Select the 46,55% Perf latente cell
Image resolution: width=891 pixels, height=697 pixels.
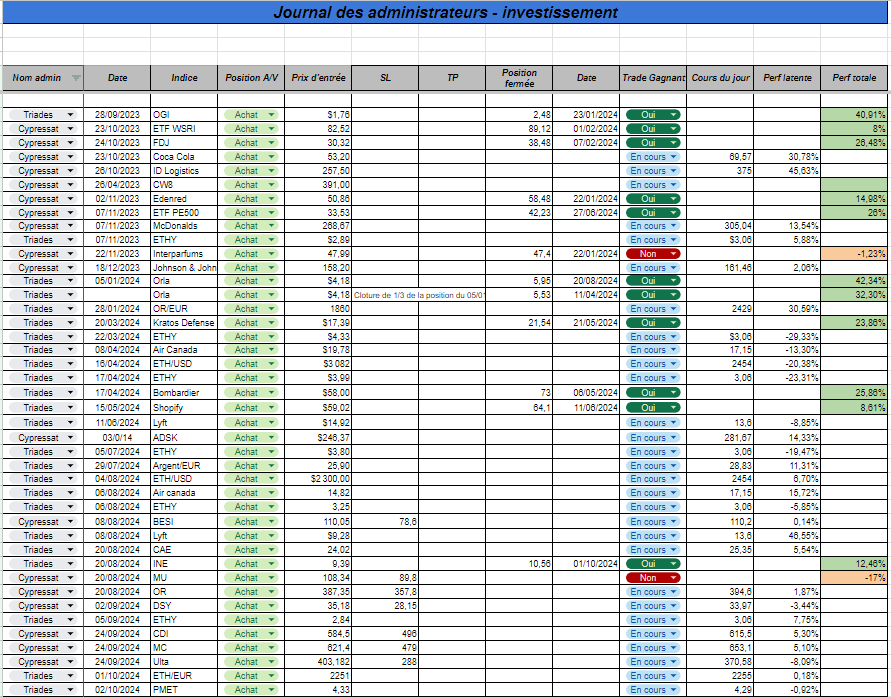[788, 536]
